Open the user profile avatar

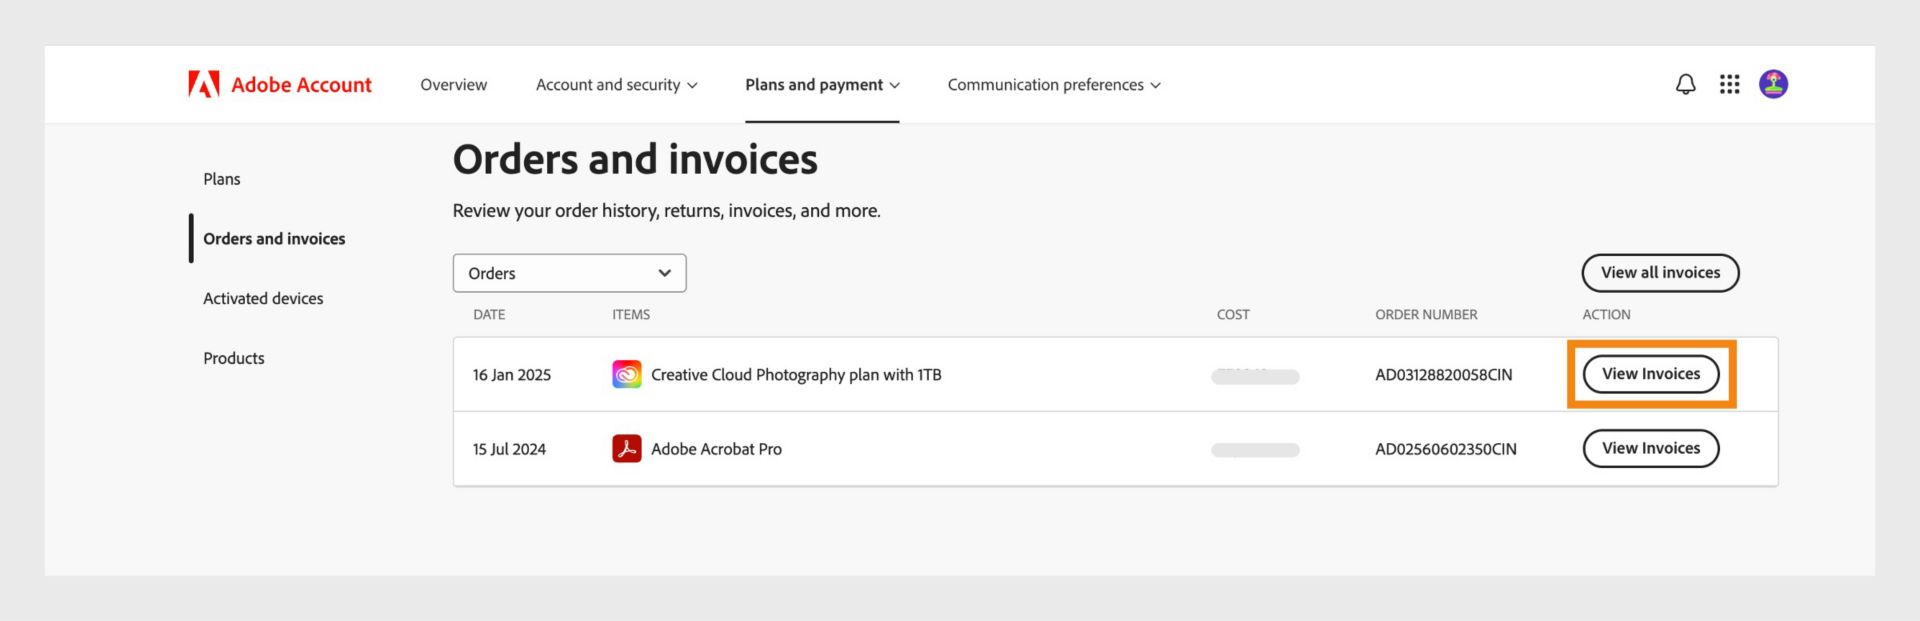1773,84
